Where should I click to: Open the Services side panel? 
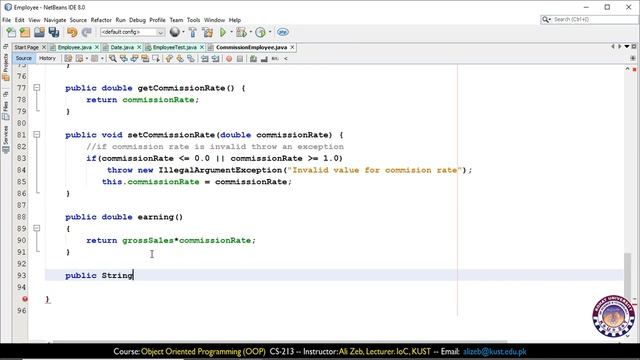point(5,139)
